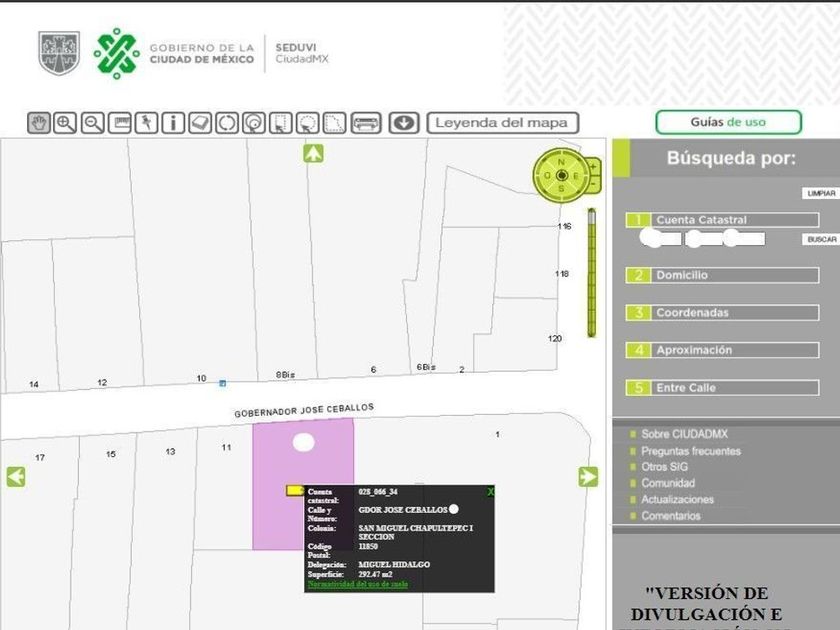The width and height of the screenshot is (840, 630).
Task: Open Leyenda del mapa
Action: pyautogui.click(x=502, y=123)
